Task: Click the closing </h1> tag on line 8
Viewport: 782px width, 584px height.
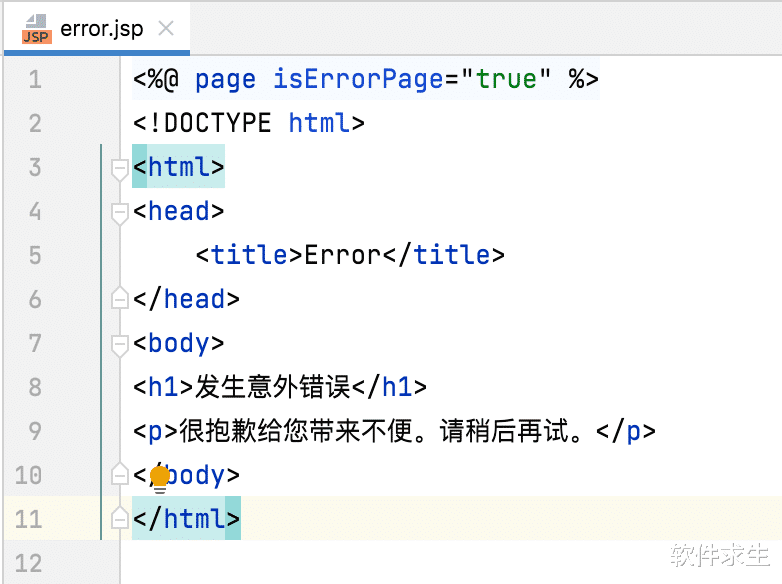Action: point(390,387)
